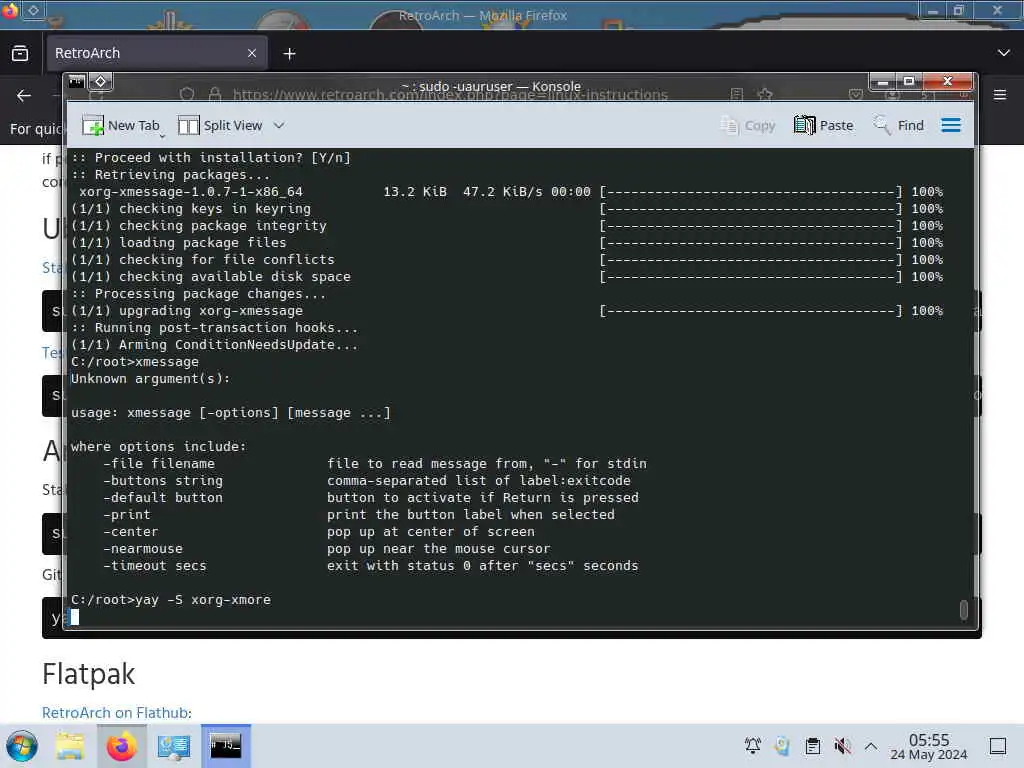The width and height of the screenshot is (1024, 768).
Task: Click the RetroArch on Flathub link
Action: point(116,712)
